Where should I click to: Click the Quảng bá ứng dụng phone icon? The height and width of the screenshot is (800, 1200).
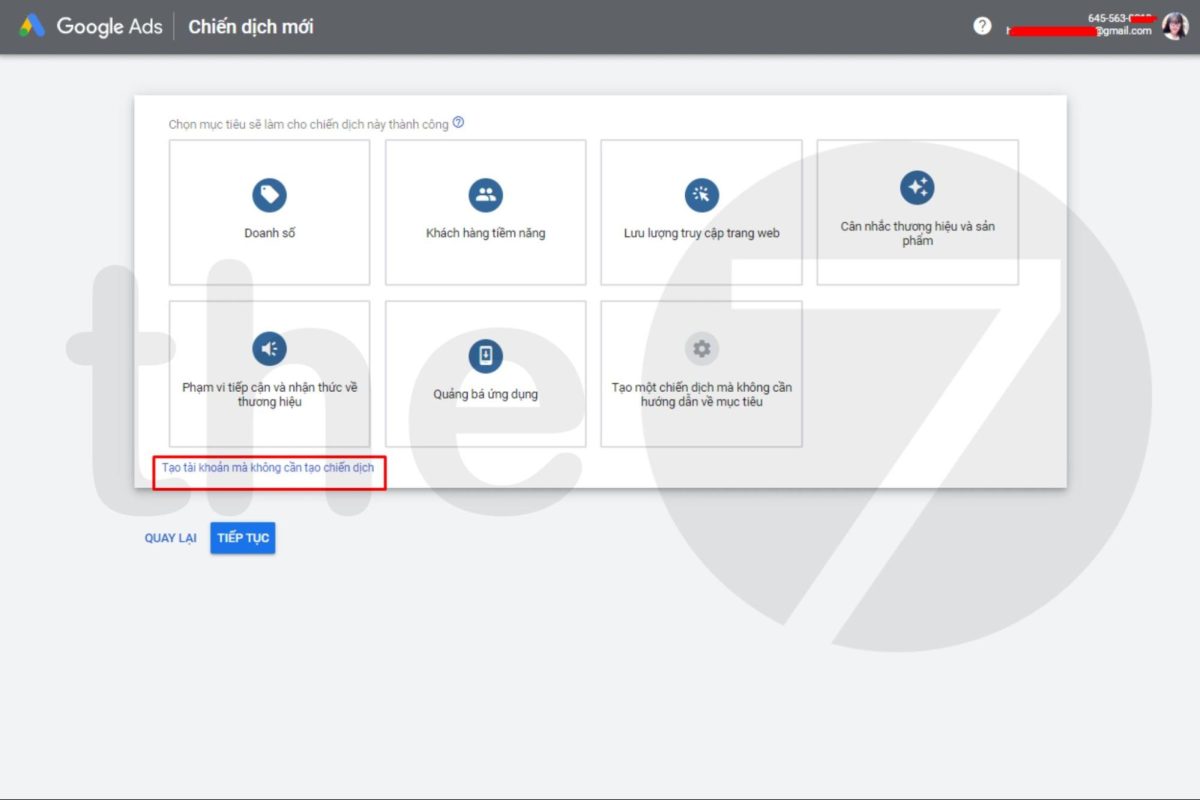click(485, 355)
